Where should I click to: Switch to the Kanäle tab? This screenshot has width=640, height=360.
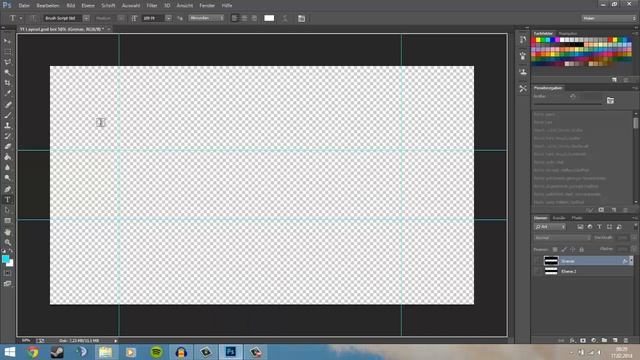pyautogui.click(x=559, y=218)
